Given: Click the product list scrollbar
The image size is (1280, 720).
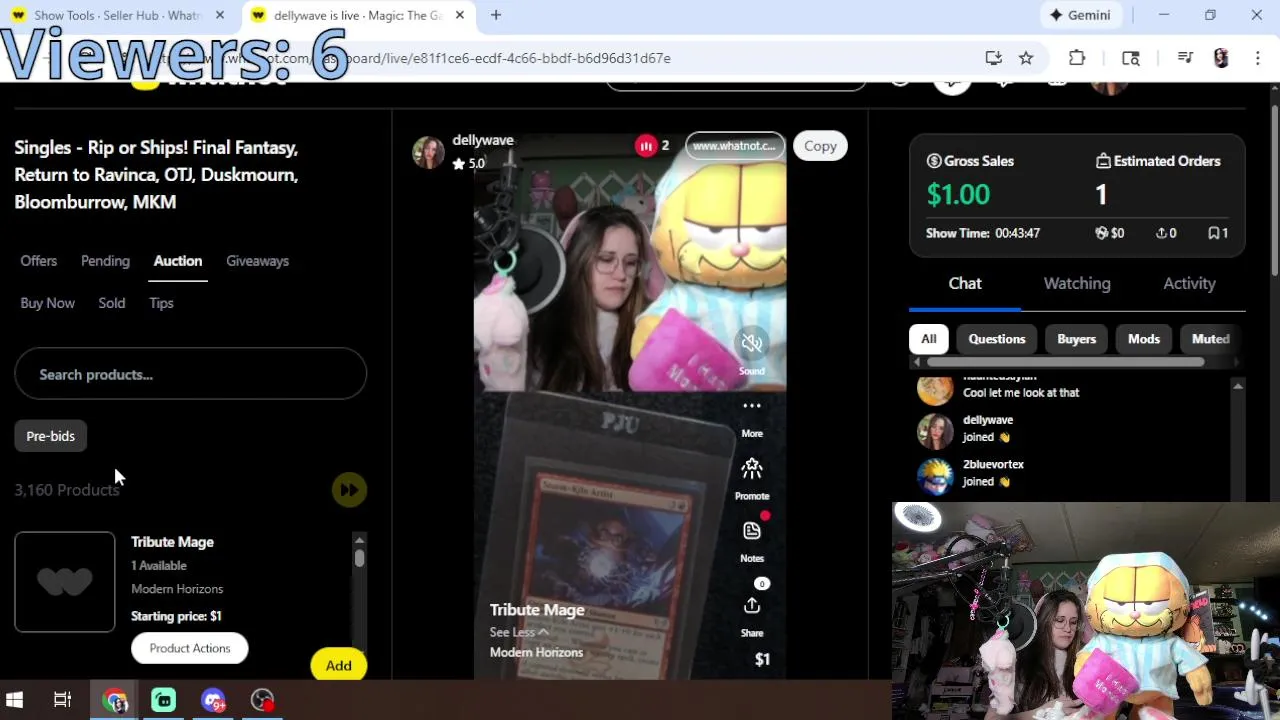Looking at the screenshot, I should tap(359, 557).
